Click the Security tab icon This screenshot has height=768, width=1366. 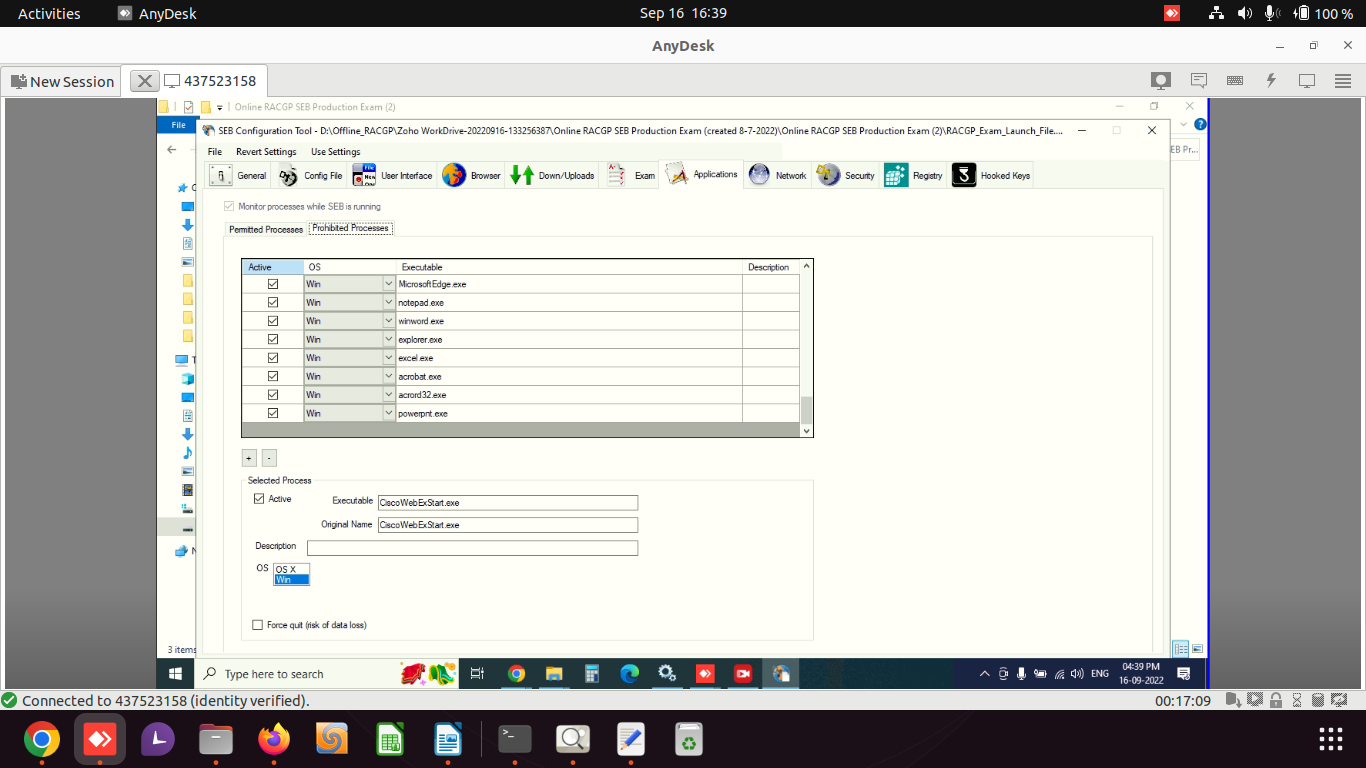tap(828, 175)
